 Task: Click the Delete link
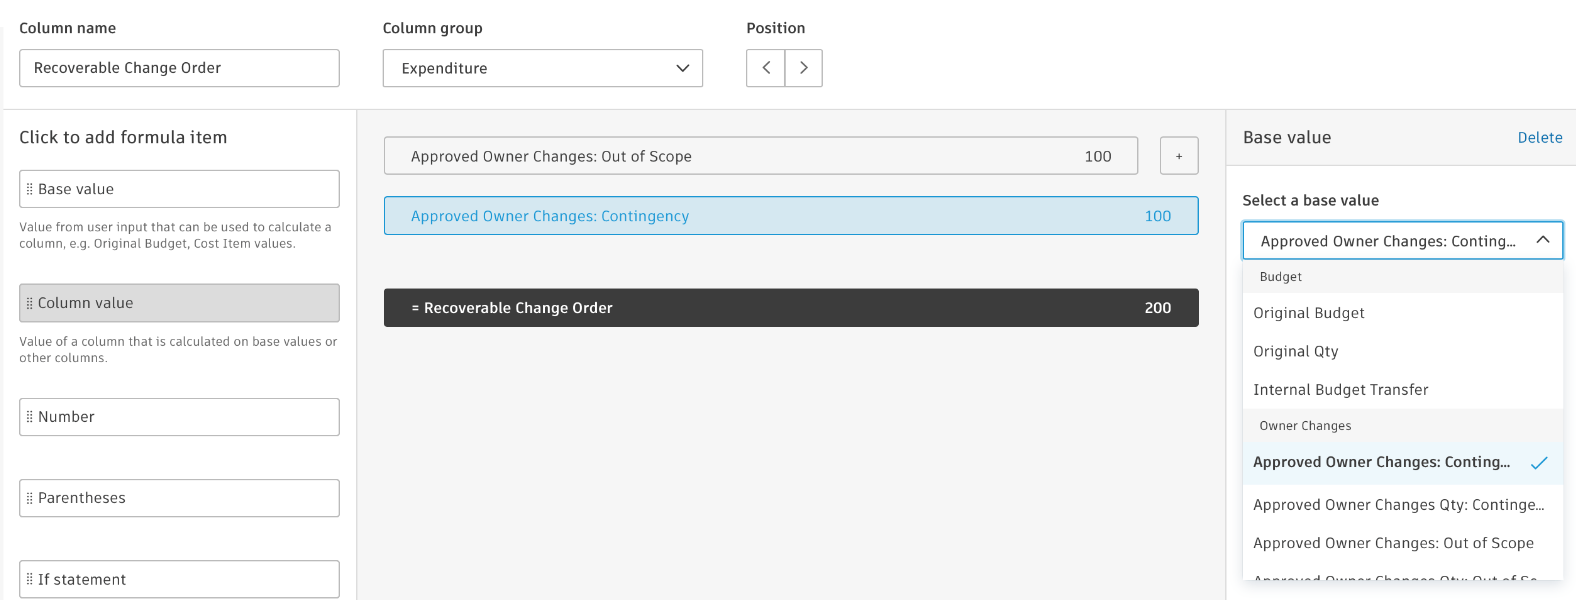tap(1539, 138)
